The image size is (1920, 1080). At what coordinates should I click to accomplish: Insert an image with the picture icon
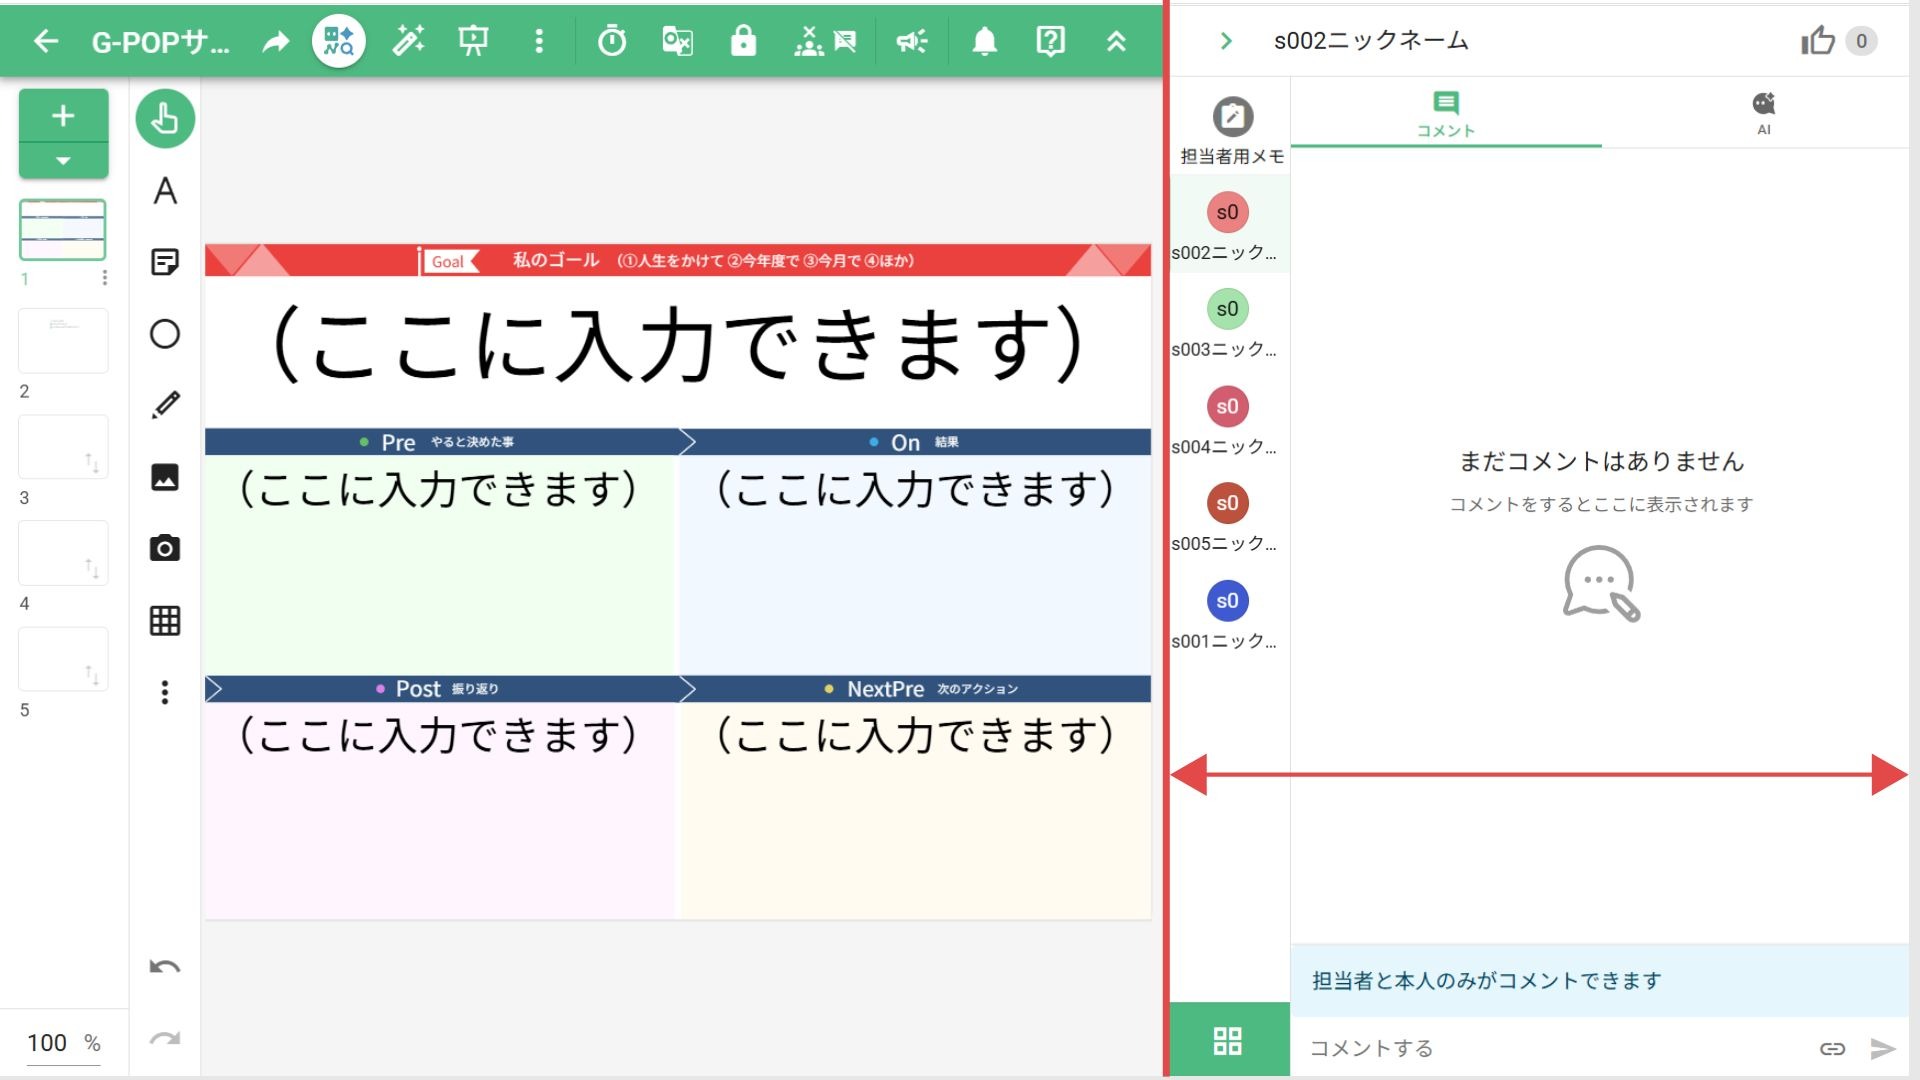tap(165, 477)
